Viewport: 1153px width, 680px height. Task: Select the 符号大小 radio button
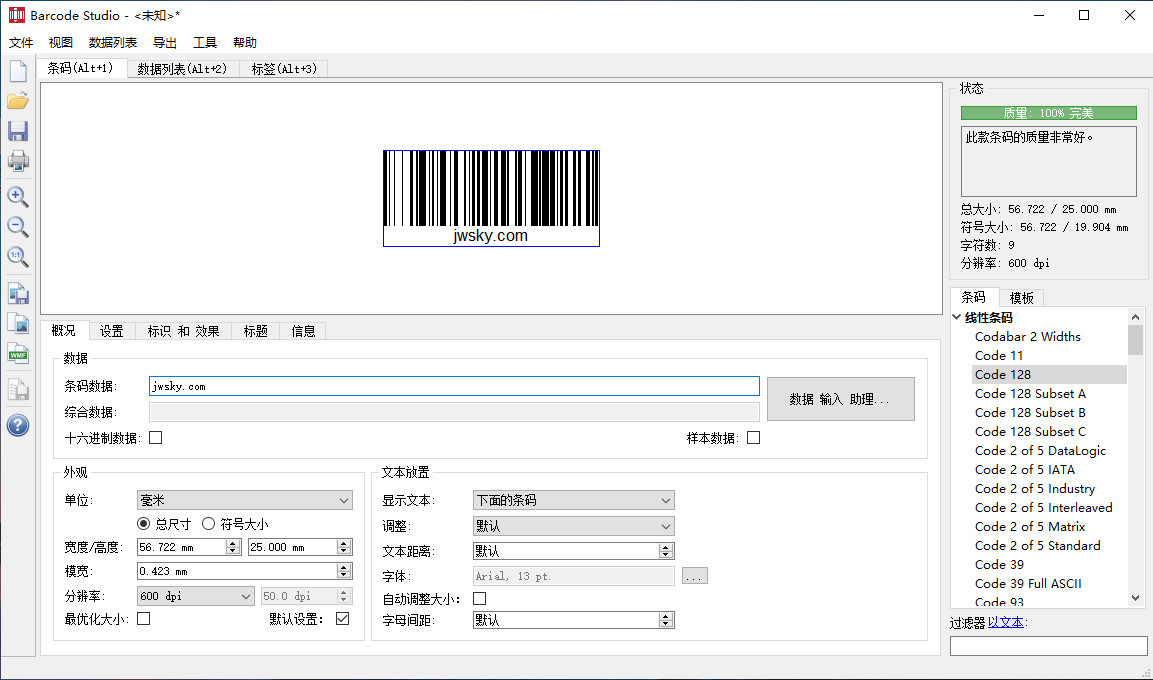(x=209, y=524)
